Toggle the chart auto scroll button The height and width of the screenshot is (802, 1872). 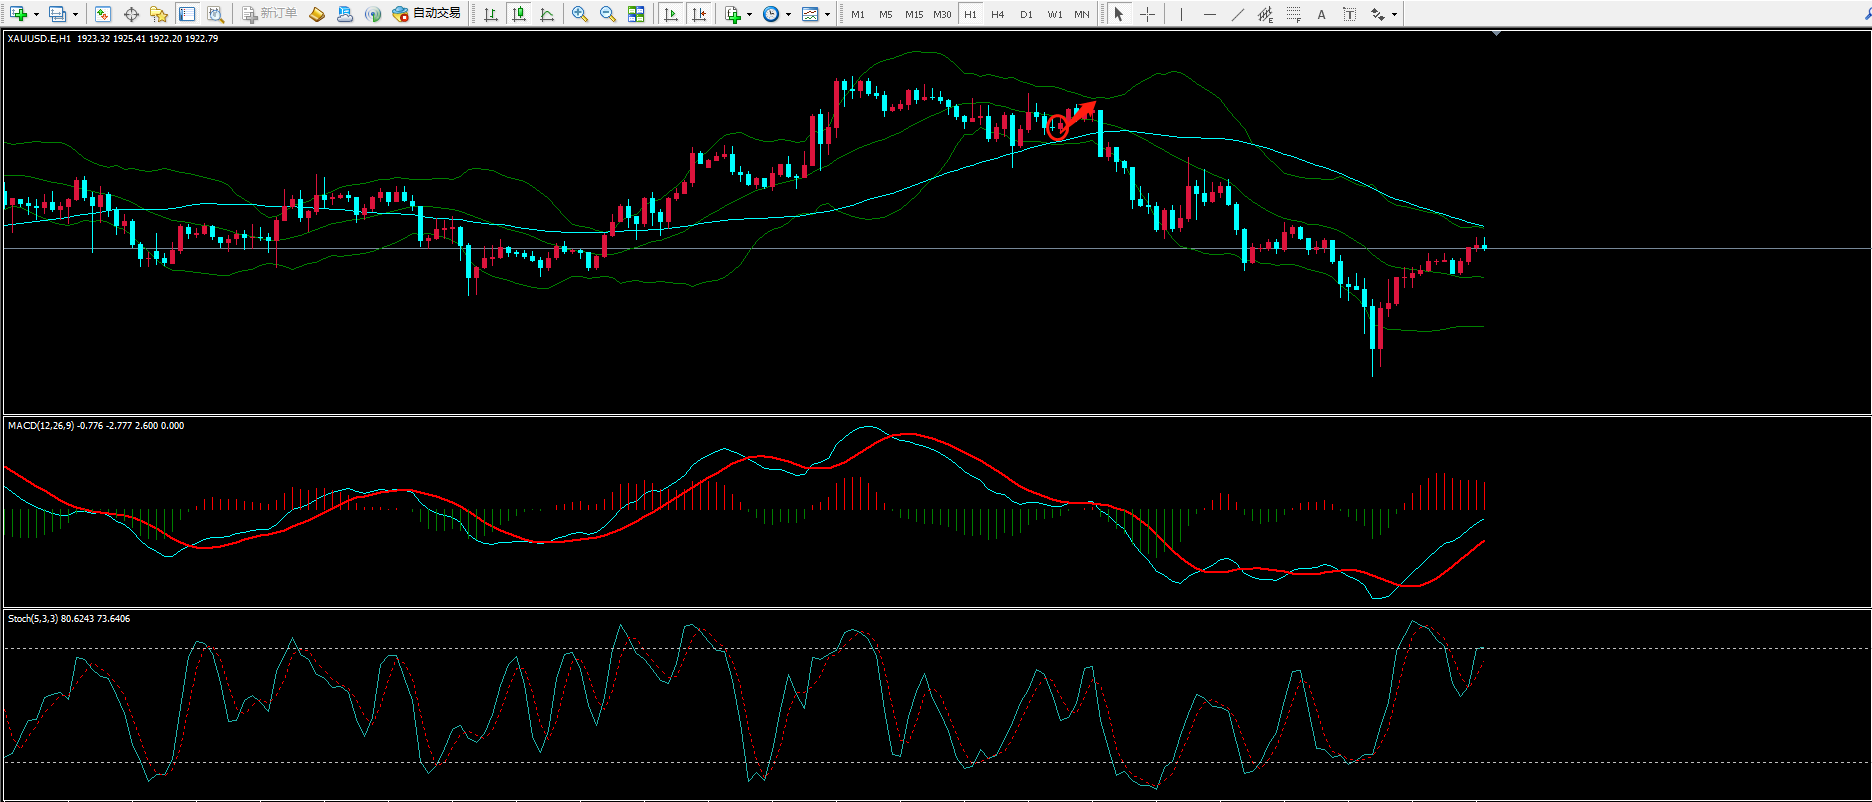pyautogui.click(x=671, y=14)
